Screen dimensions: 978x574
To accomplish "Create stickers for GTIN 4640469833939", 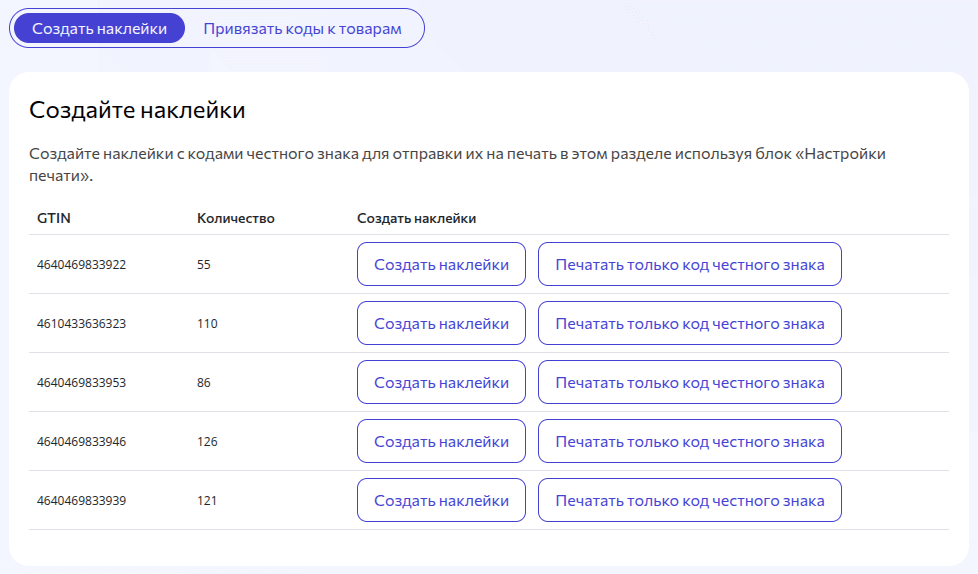I will (x=441, y=501).
